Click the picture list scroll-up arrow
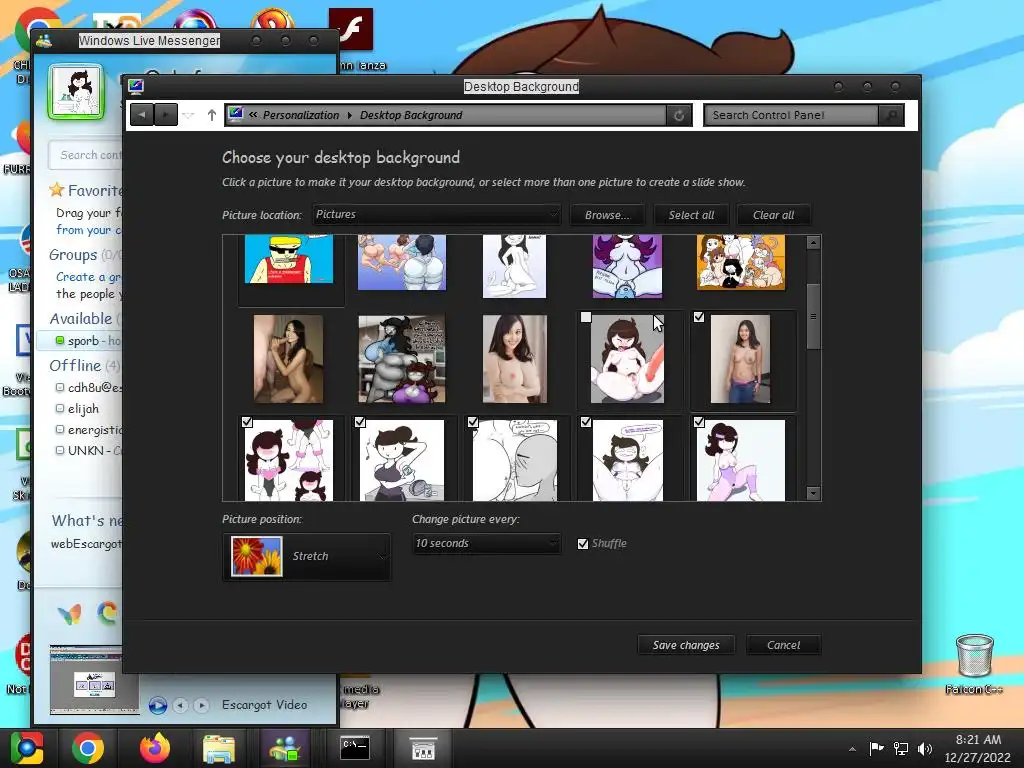The image size is (1024, 768). point(813,242)
